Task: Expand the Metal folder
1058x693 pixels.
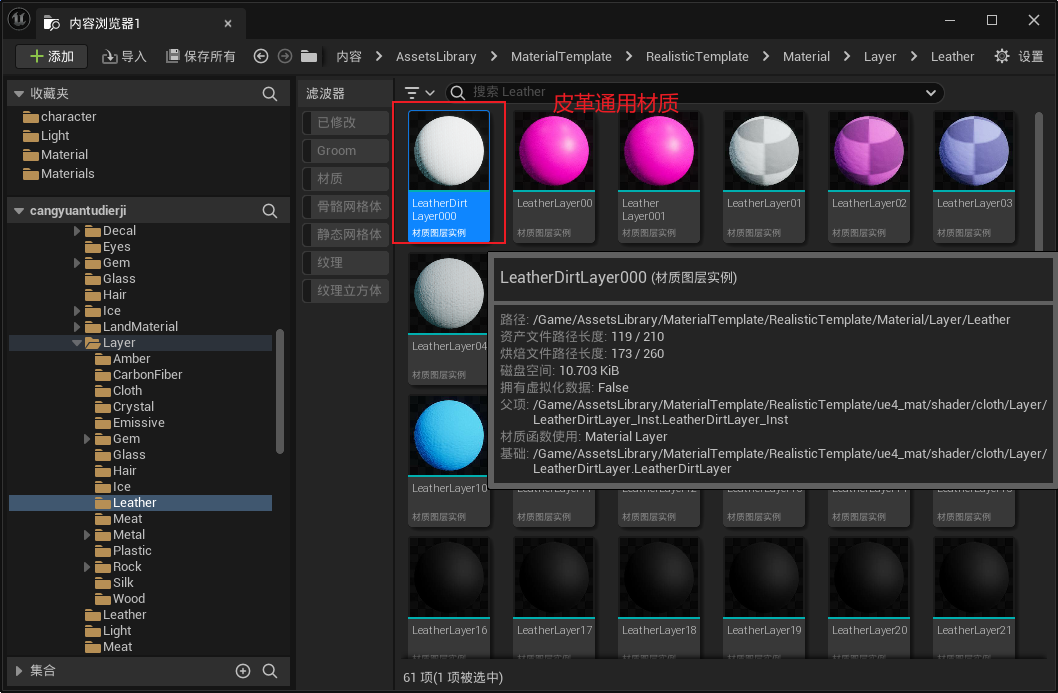Action: point(89,535)
